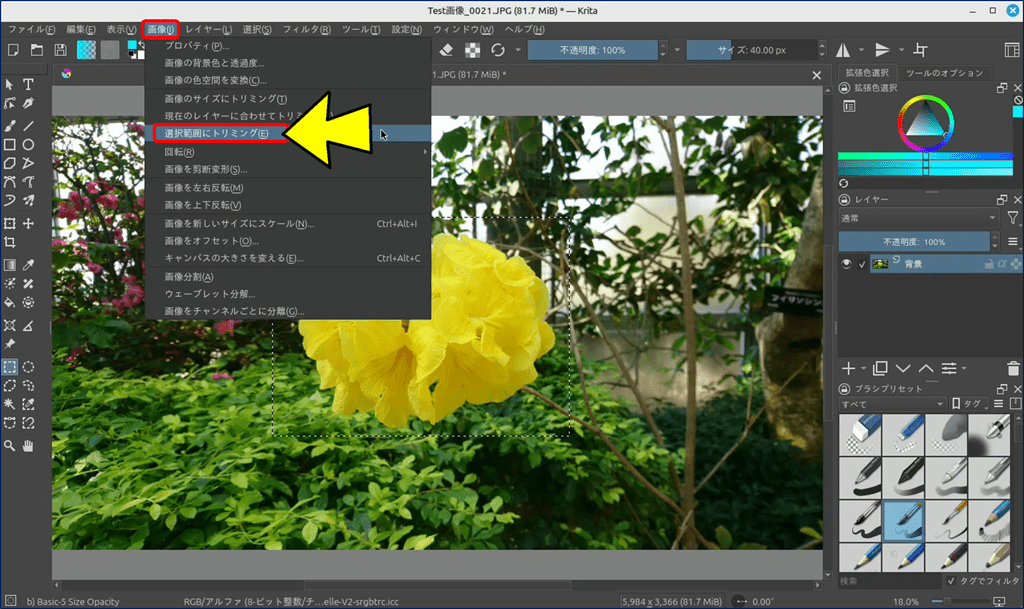Pick the Elliptical selection tool

click(x=29, y=367)
